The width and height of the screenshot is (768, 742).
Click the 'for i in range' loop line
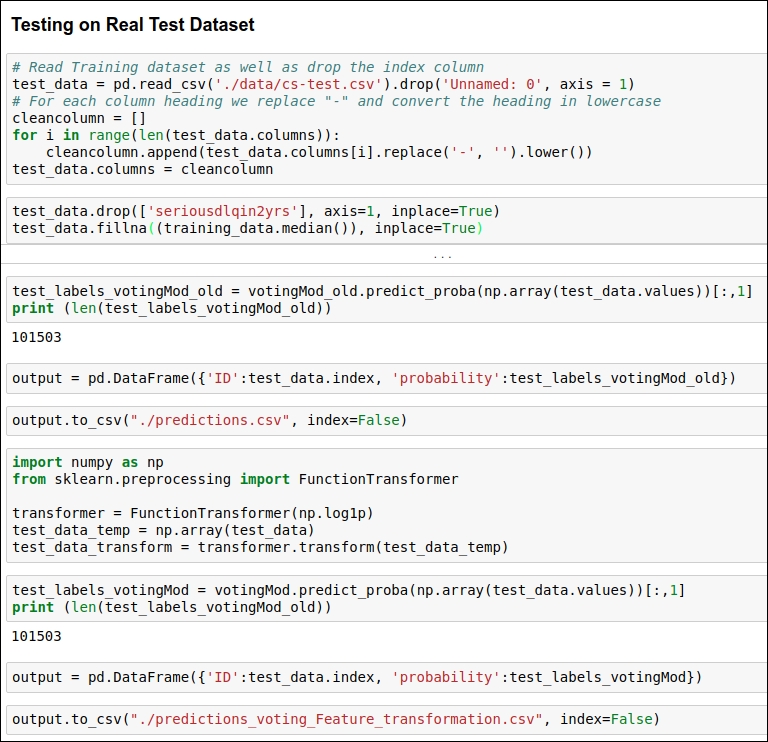(176, 135)
